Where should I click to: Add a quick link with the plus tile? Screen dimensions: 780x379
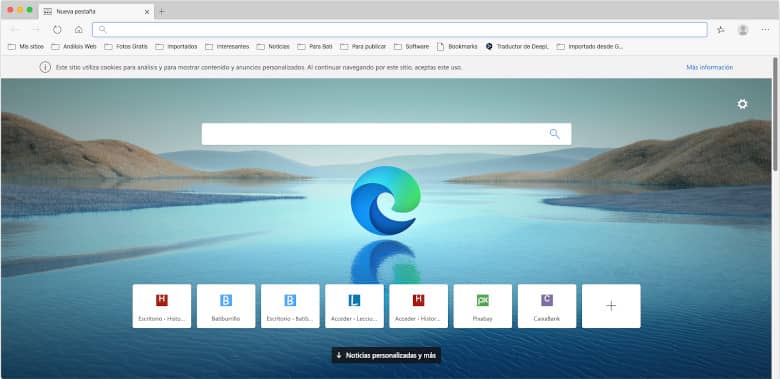[x=611, y=306]
